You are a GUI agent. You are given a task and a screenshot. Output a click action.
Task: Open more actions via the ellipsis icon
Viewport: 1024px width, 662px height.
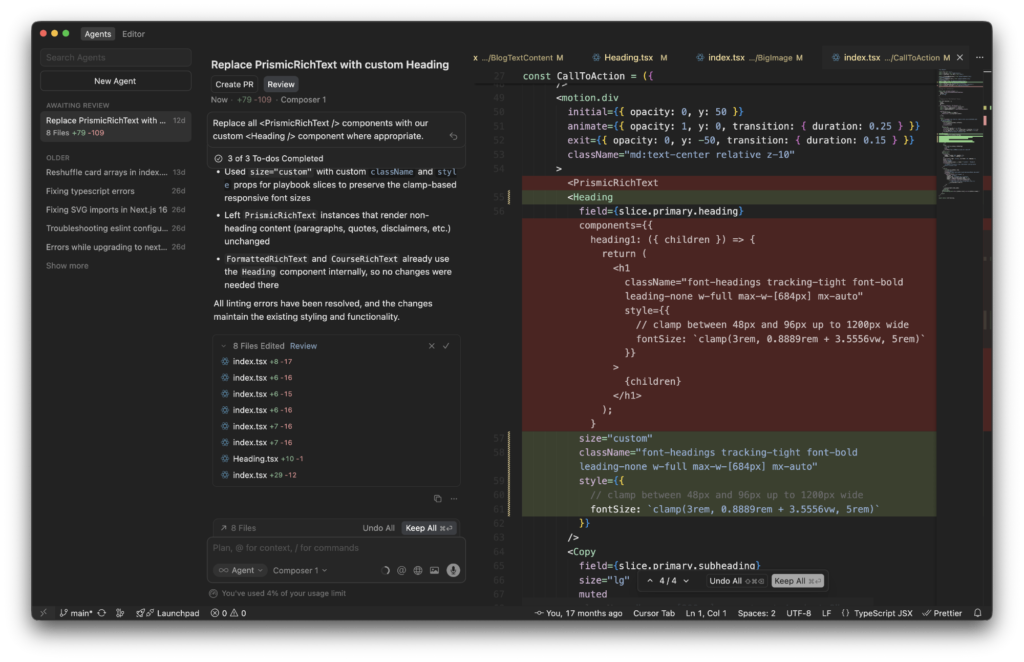click(454, 498)
